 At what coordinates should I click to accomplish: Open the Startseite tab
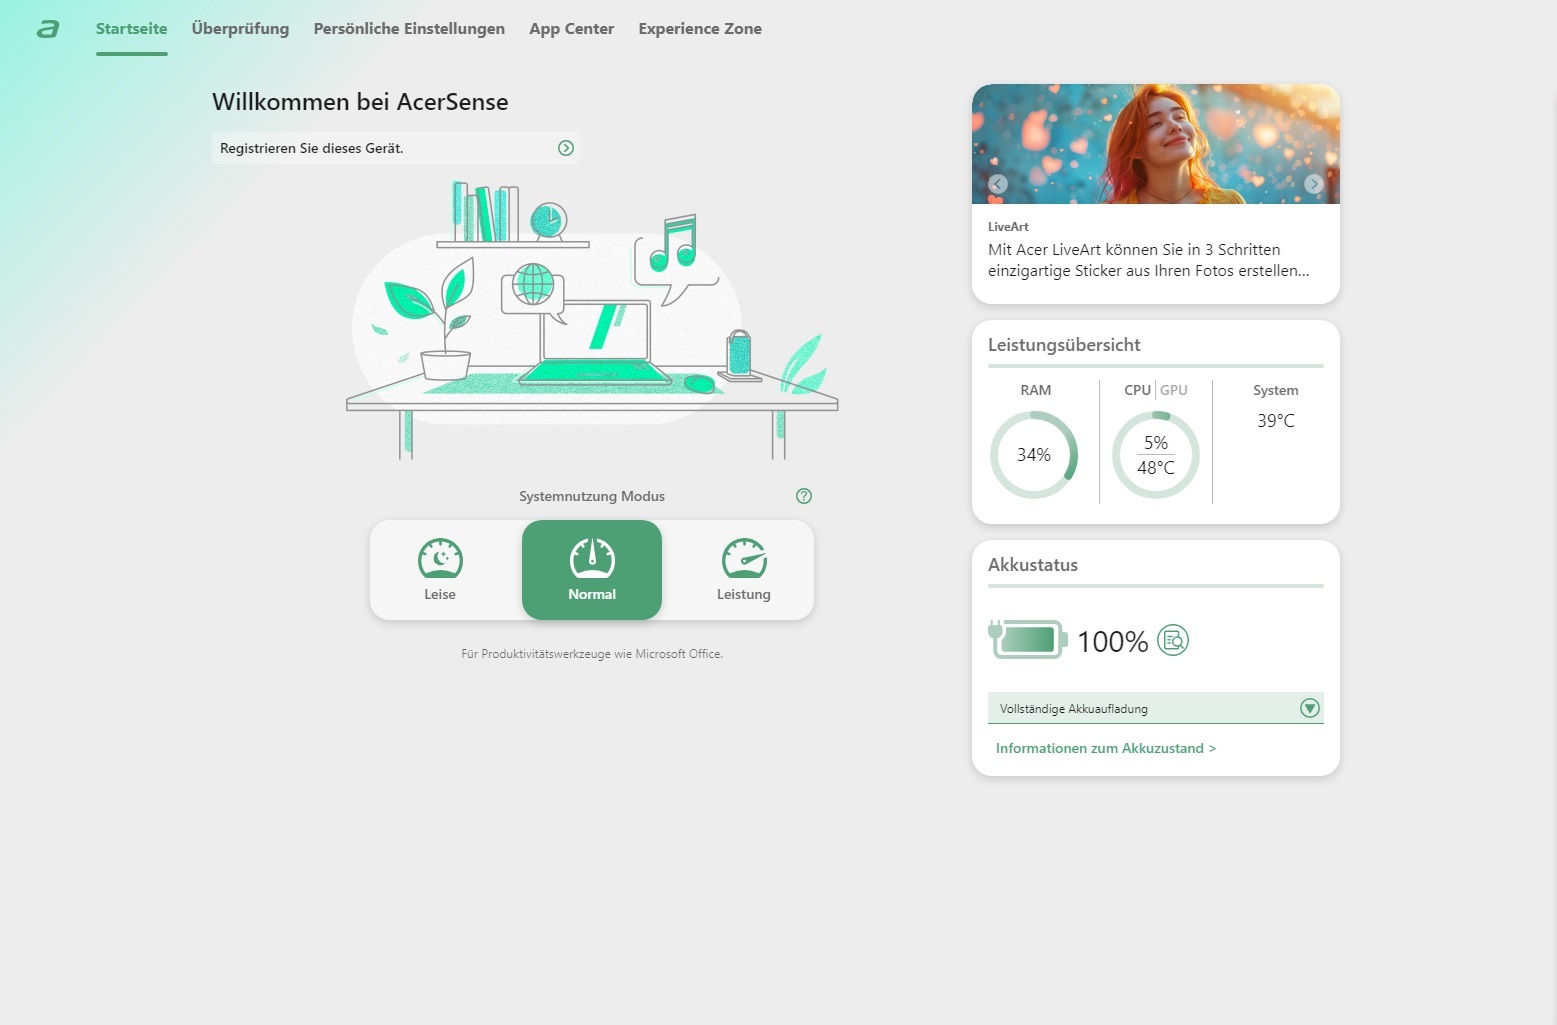pos(132,29)
